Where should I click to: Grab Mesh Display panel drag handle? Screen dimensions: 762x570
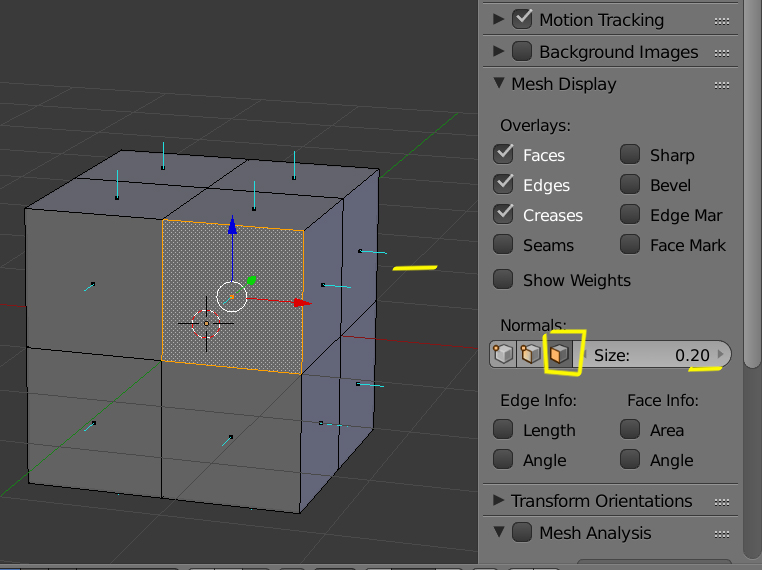pyautogui.click(x=722, y=86)
